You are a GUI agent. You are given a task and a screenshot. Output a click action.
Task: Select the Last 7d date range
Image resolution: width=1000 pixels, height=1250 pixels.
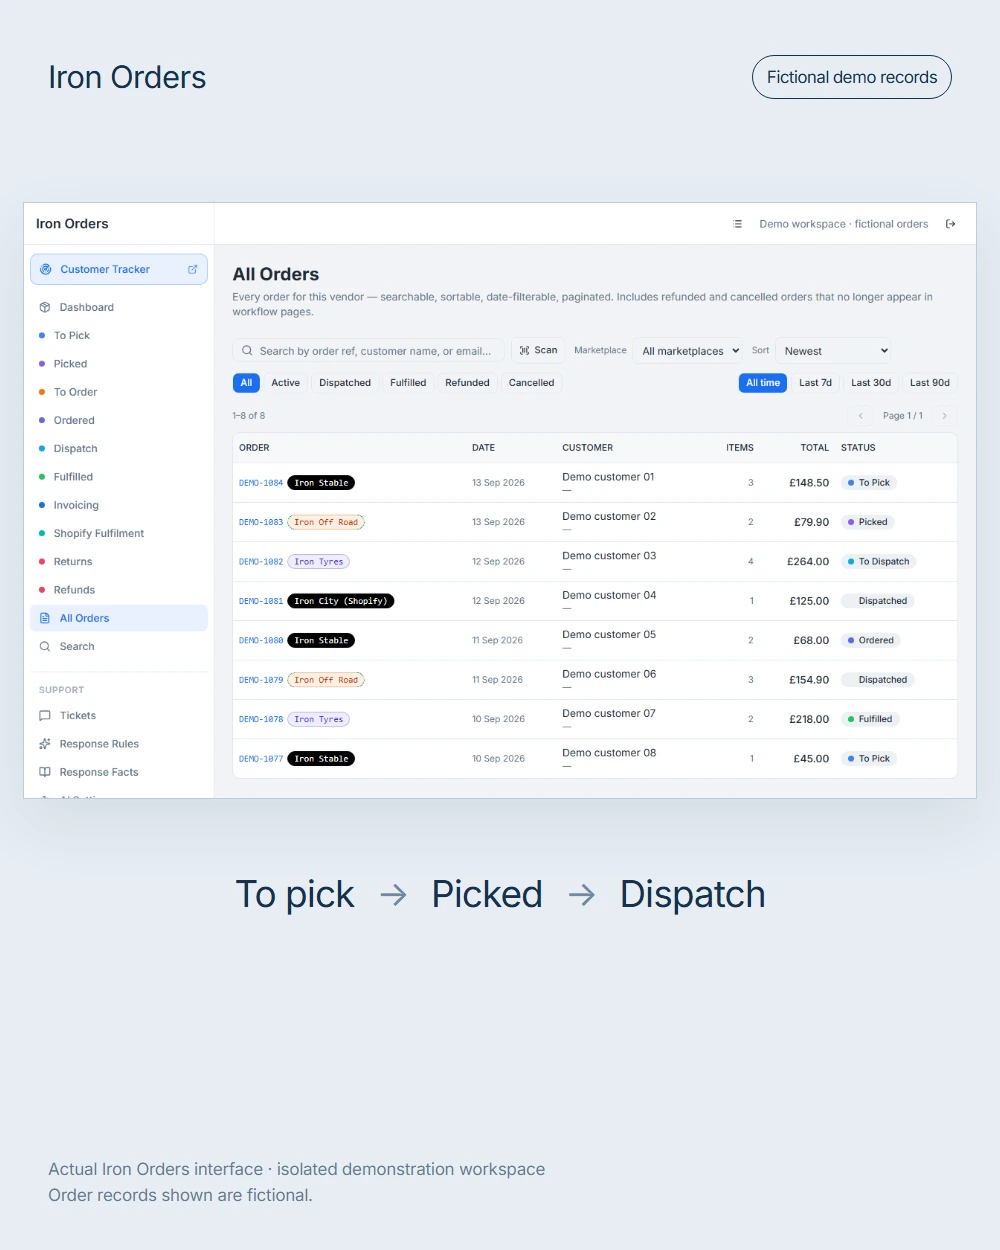tap(815, 383)
